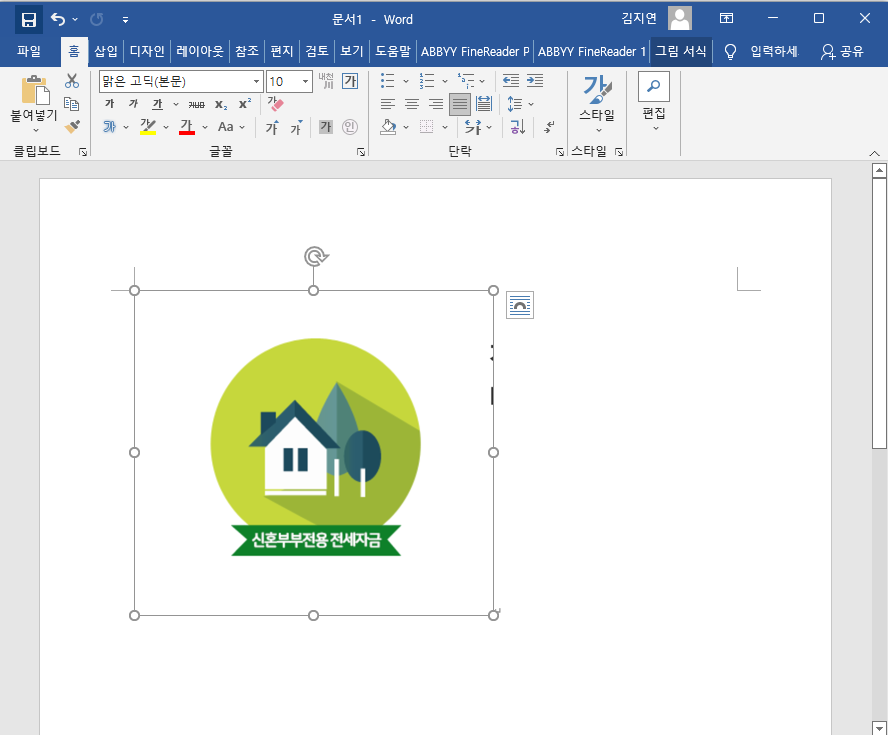This screenshot has width=888, height=735.
Task: Center align text
Action: click(412, 104)
